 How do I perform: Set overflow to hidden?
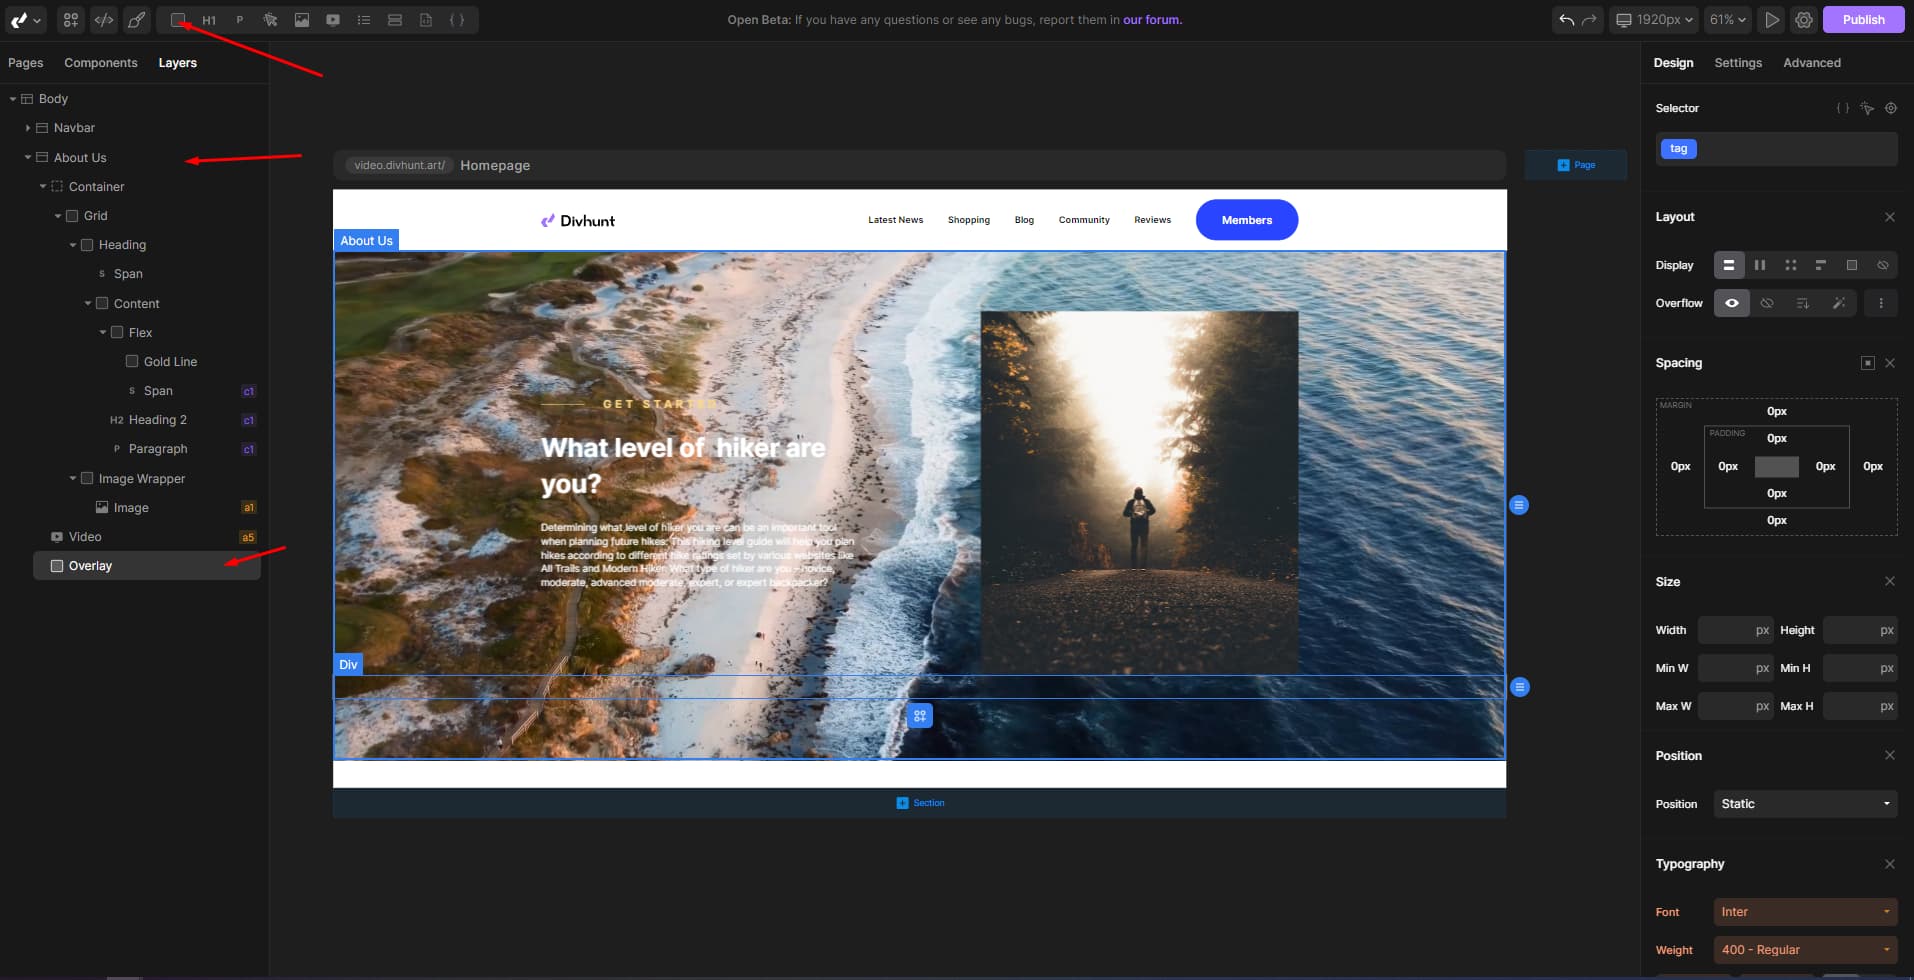1767,303
